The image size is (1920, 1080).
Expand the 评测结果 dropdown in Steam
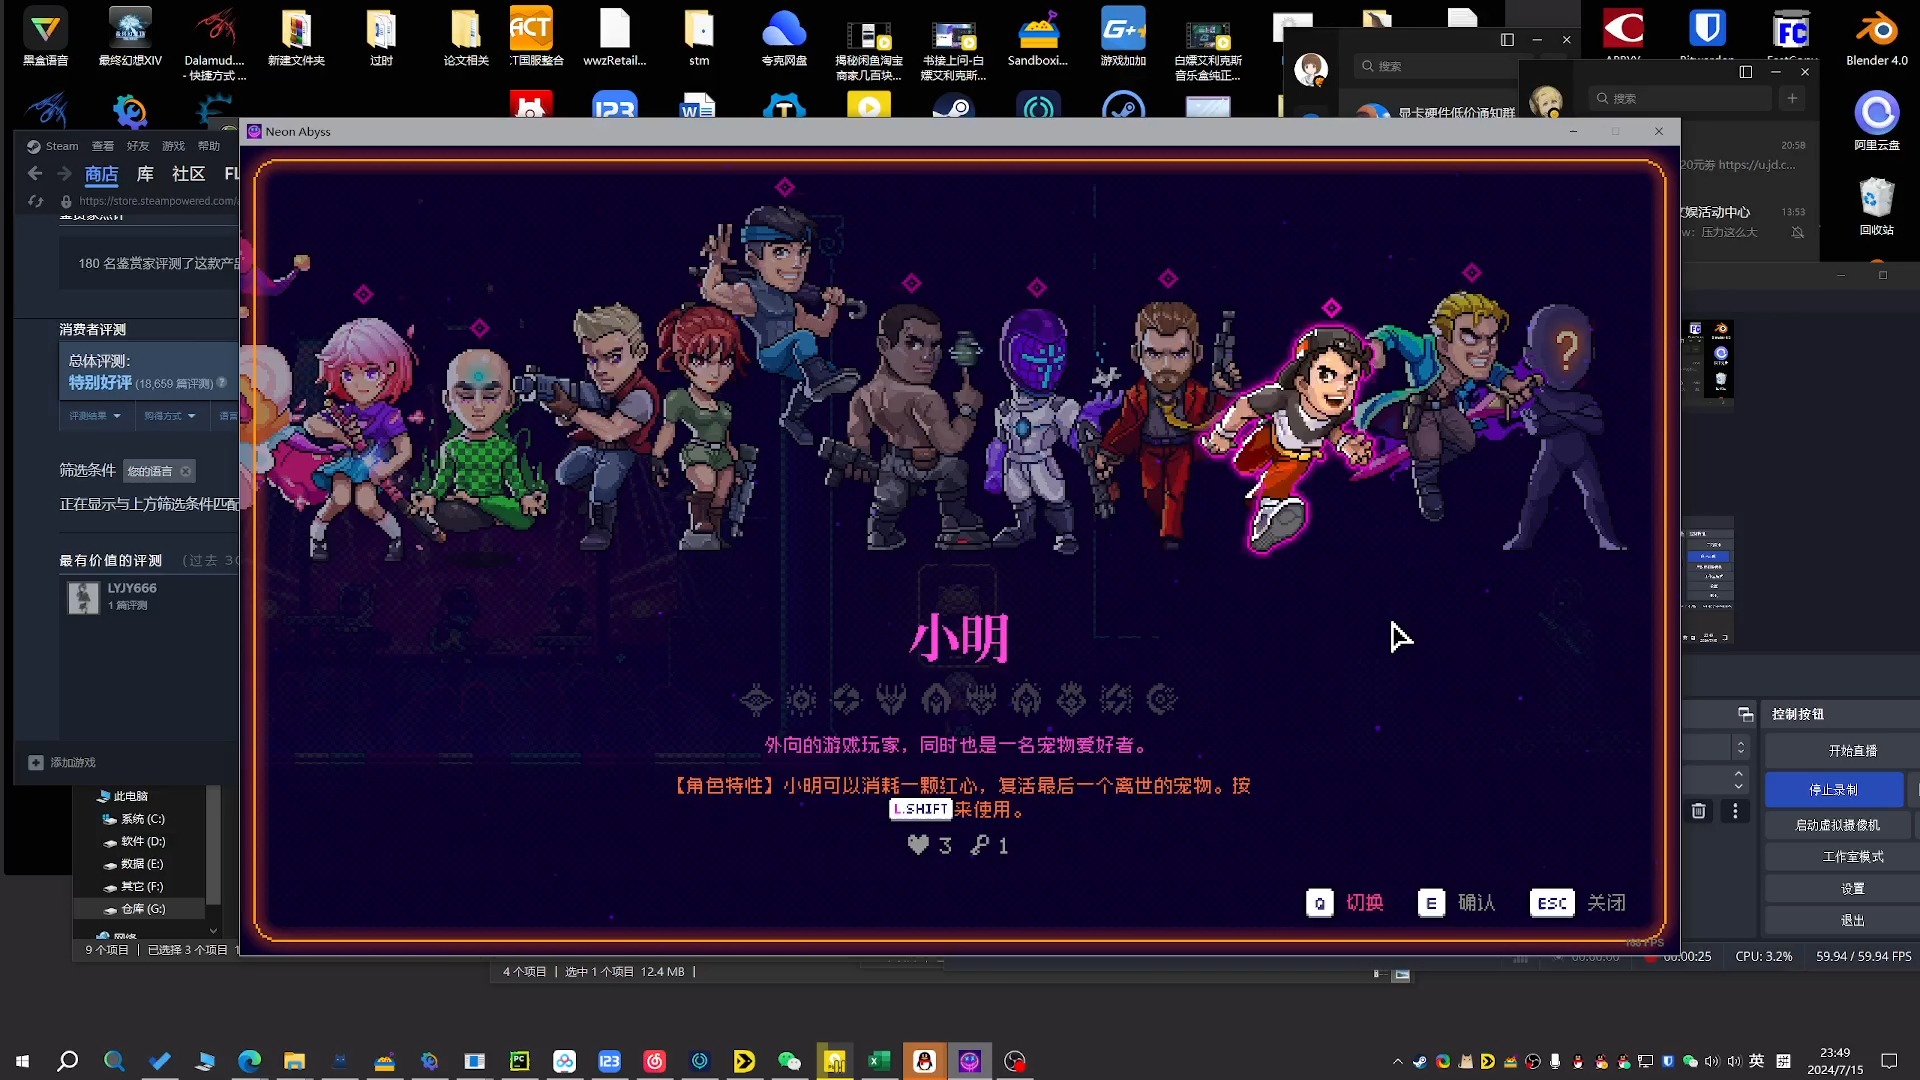click(94, 416)
